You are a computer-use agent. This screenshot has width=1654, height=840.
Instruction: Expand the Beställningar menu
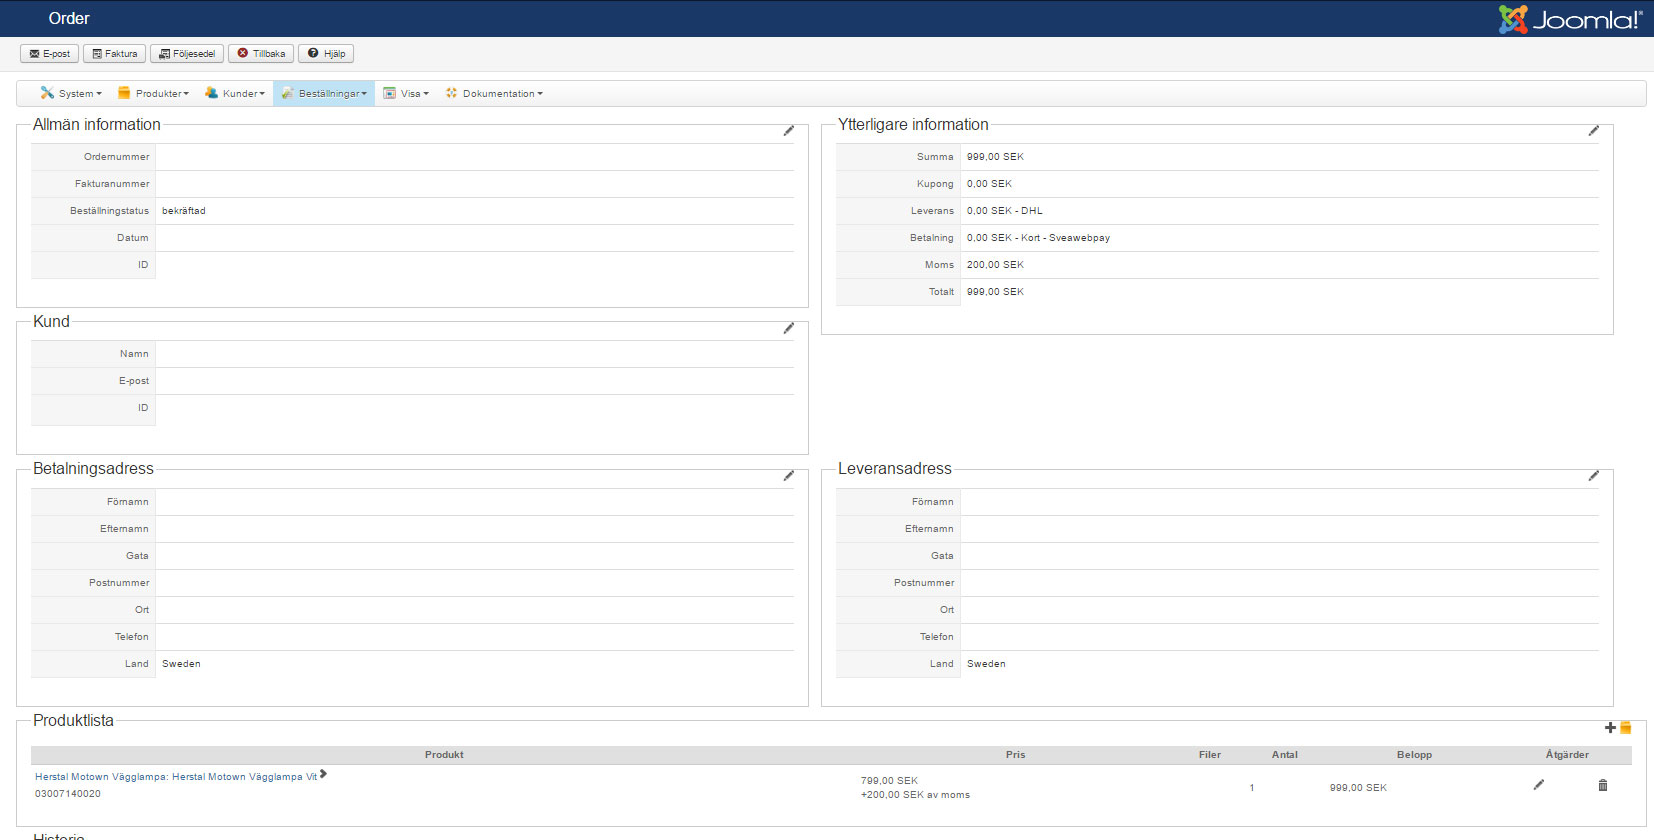pyautogui.click(x=324, y=94)
